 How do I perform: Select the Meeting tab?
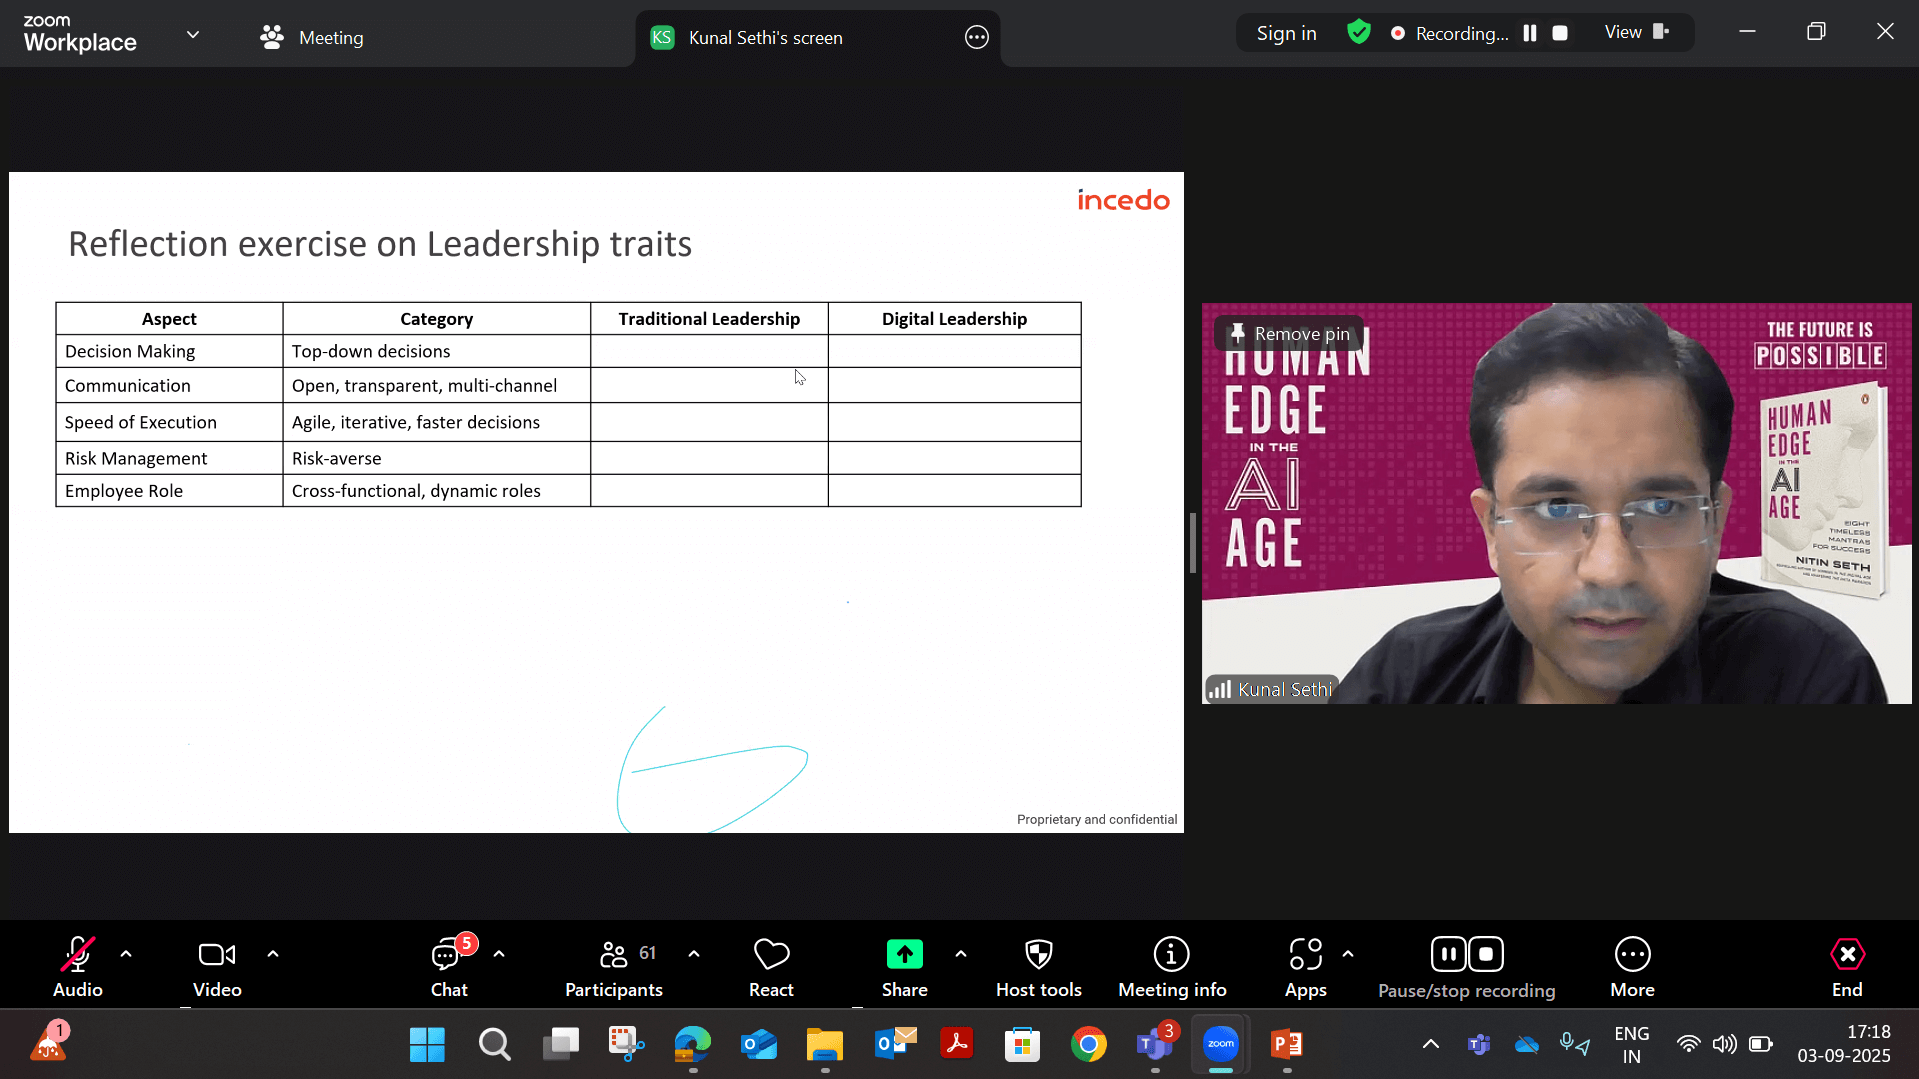pos(312,38)
